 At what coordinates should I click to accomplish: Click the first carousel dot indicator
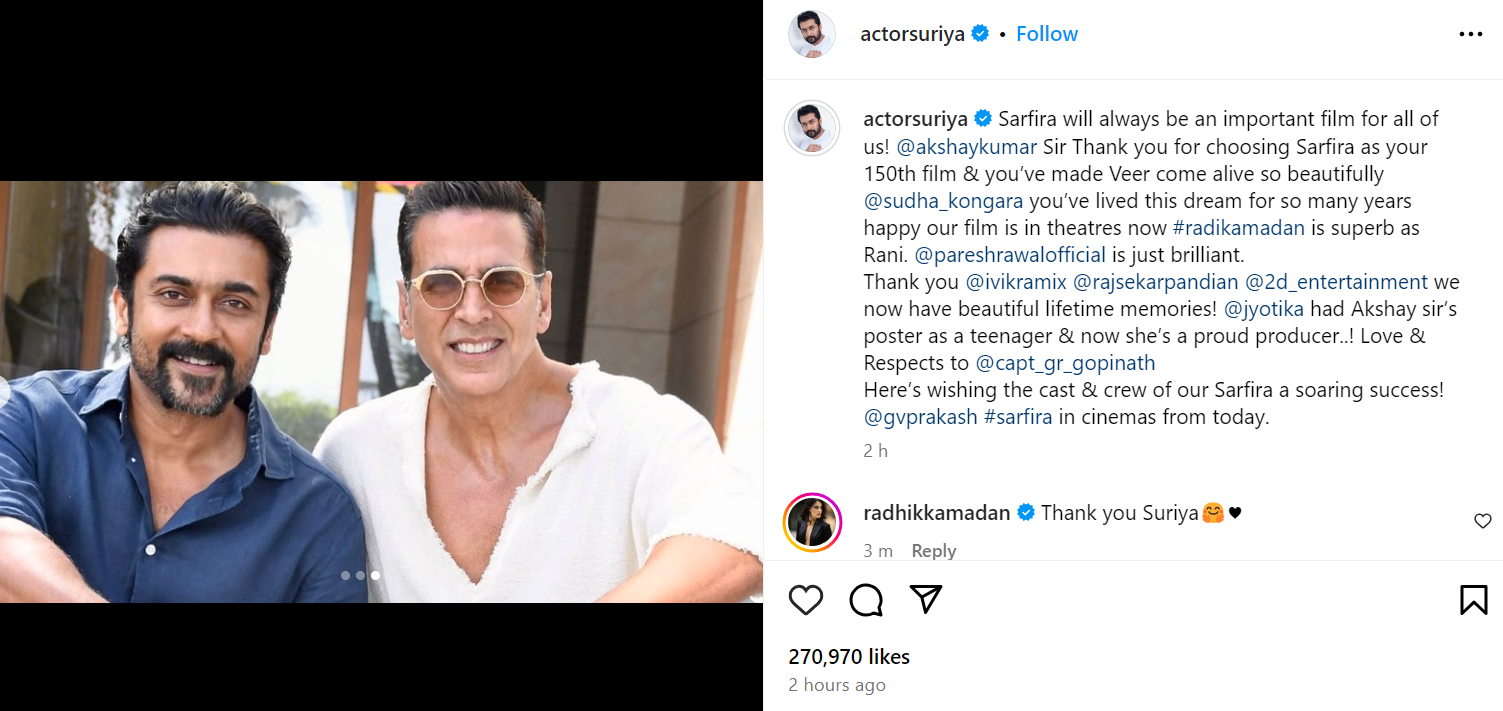pos(345,575)
